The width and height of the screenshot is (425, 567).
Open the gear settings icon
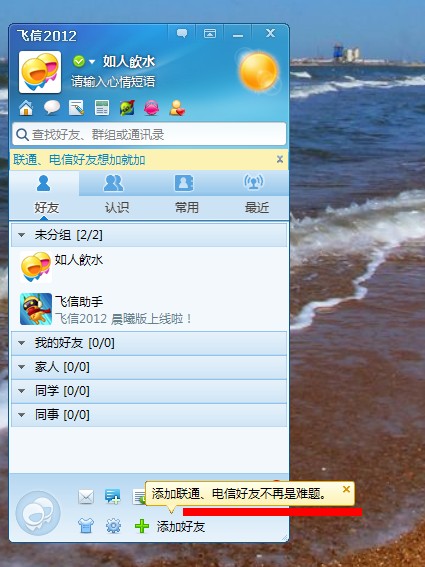point(113,526)
